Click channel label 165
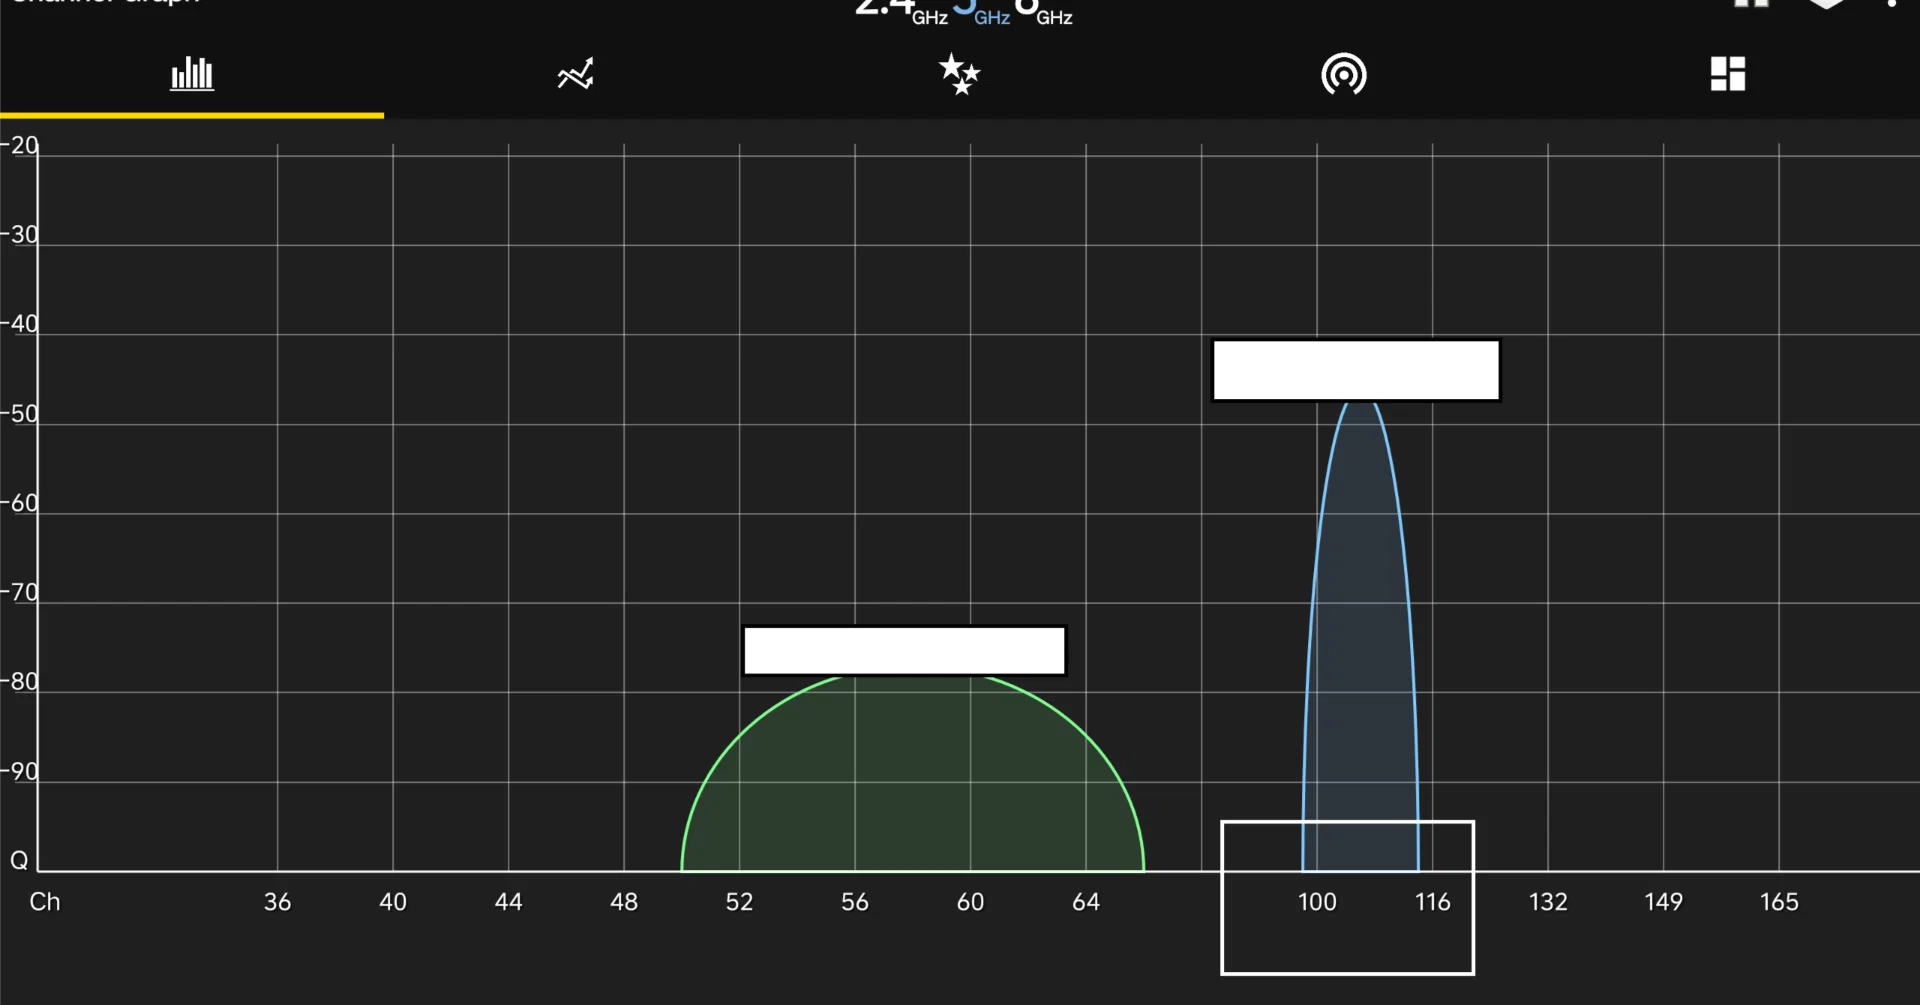This screenshot has width=1920, height=1005. (1779, 902)
